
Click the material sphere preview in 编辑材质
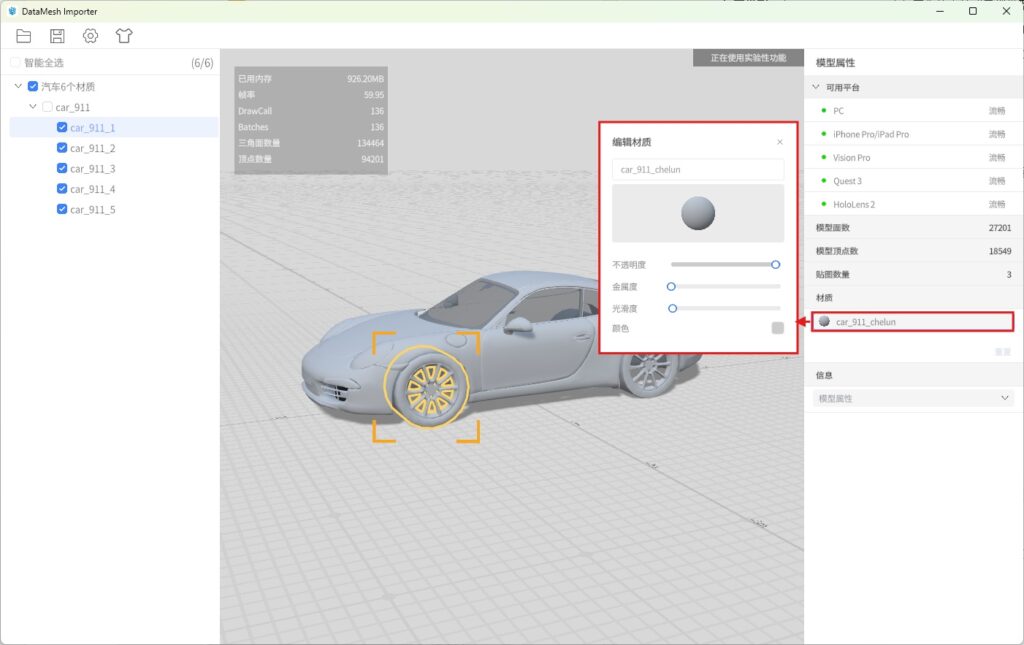[x=698, y=213]
